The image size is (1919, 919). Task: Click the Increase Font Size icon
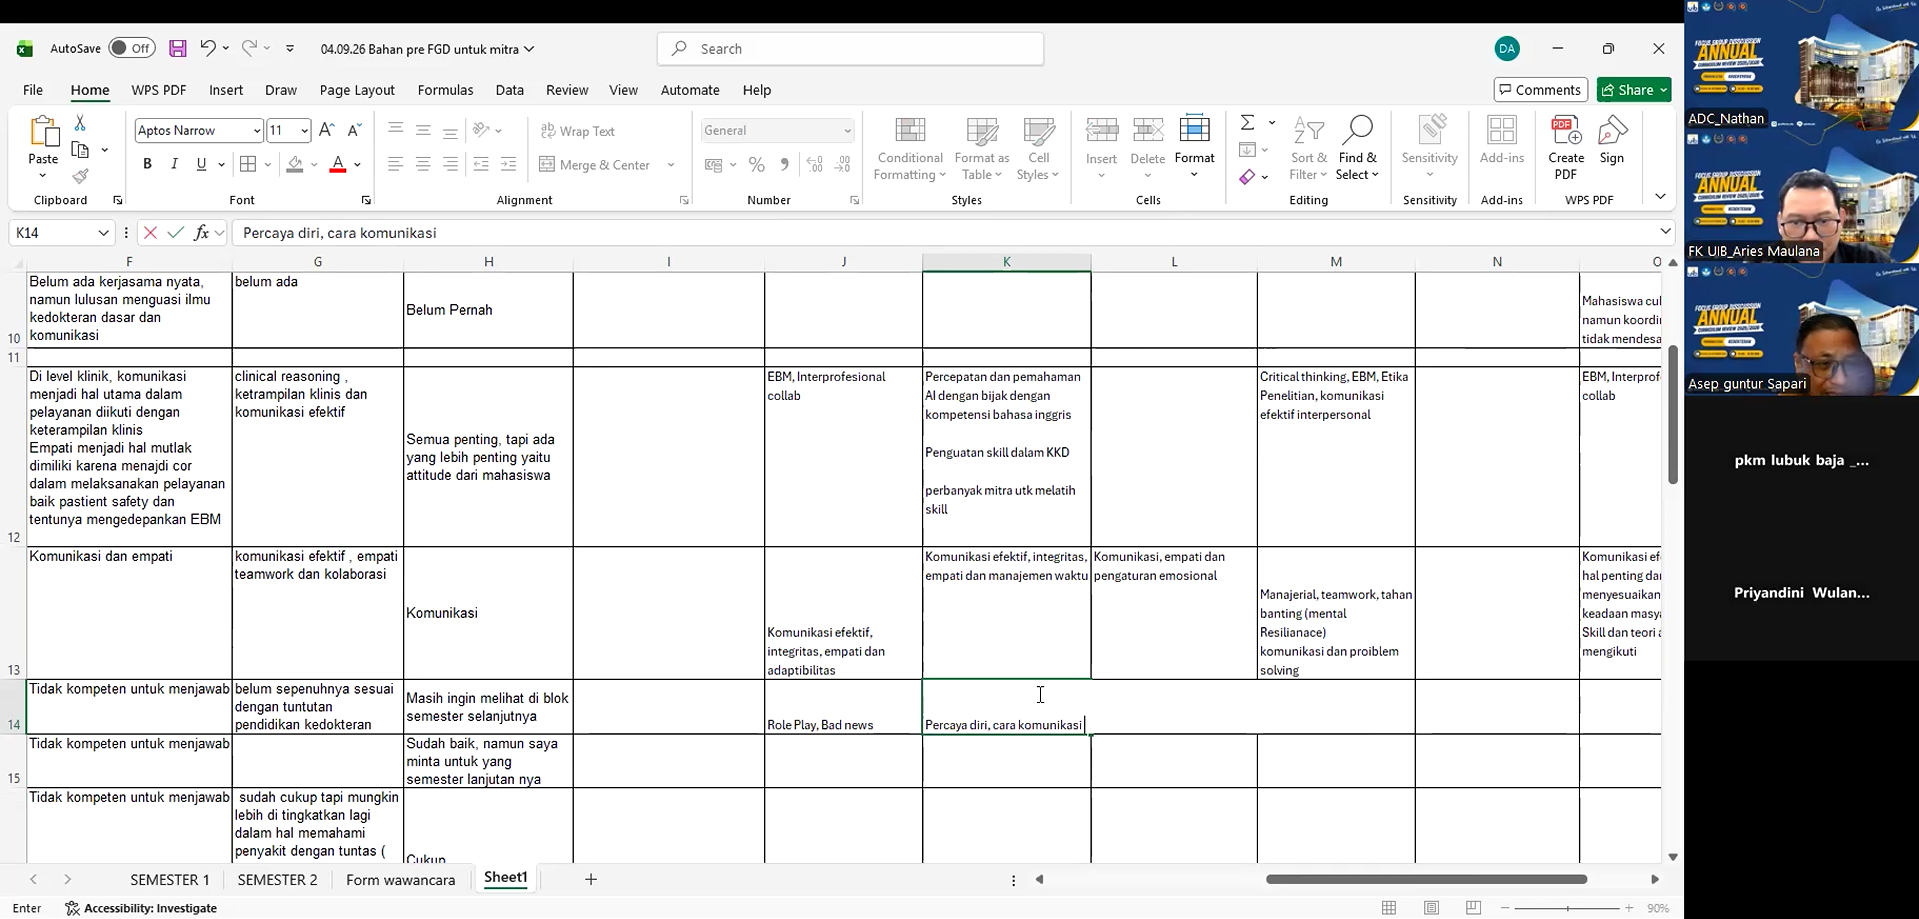pyautogui.click(x=327, y=130)
